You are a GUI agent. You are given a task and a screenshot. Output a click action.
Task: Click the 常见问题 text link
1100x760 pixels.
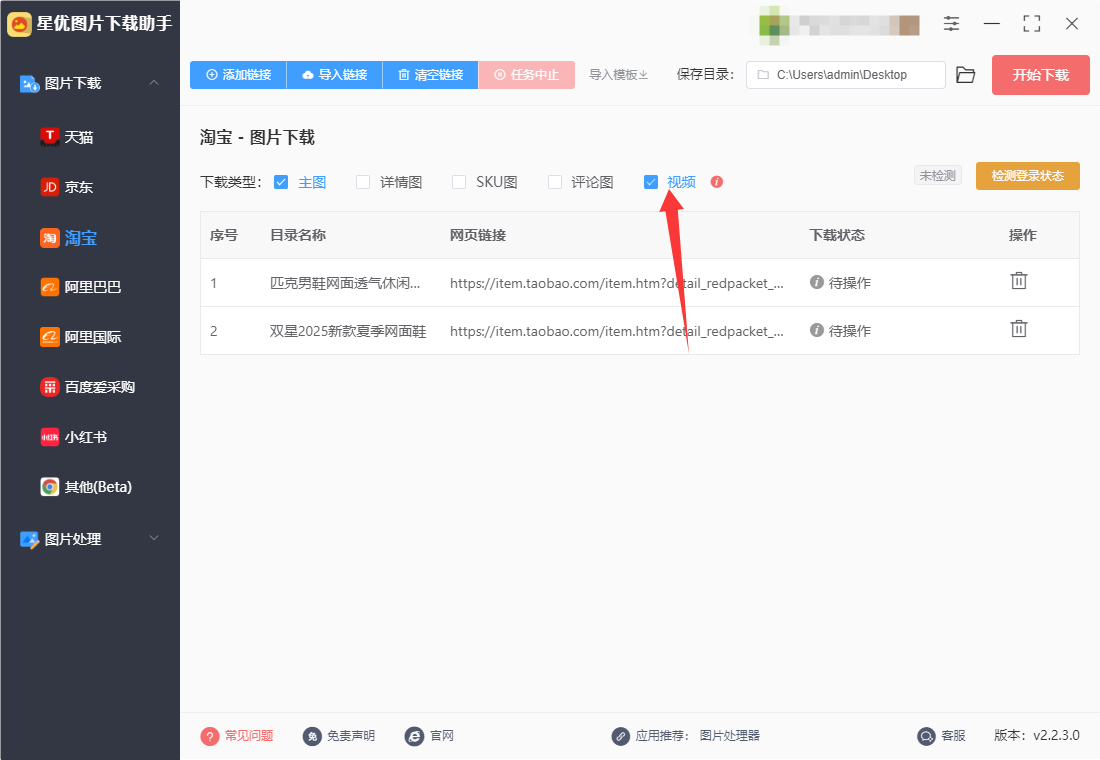coord(249,735)
